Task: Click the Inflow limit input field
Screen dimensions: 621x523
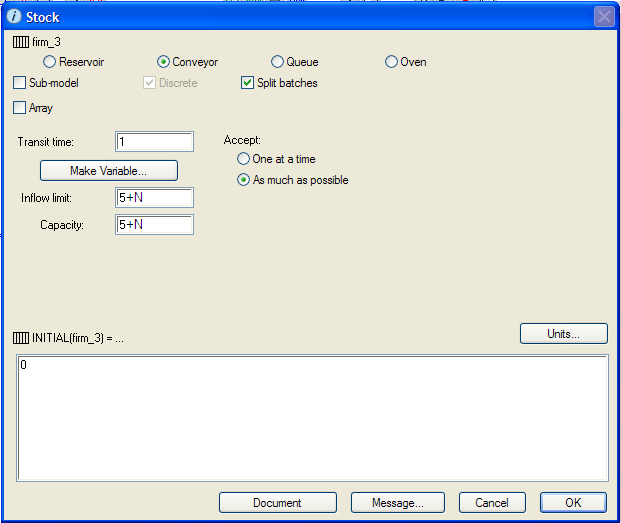Action: point(154,198)
